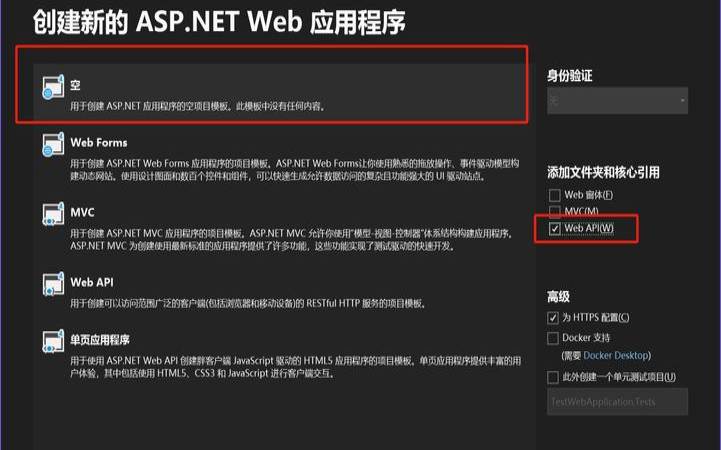The image size is (721, 450).
Task: Open the 身份验证 dropdown
Action: [618, 100]
